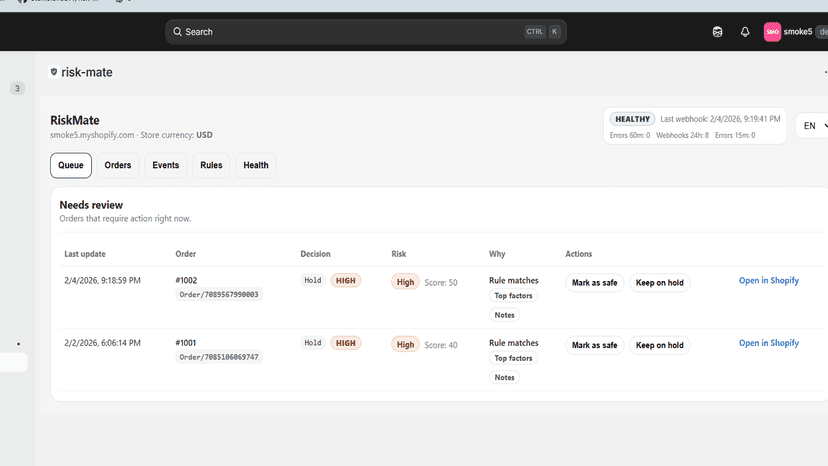
Task: Click the Order/7089567990003 ID chip
Action: click(219, 294)
